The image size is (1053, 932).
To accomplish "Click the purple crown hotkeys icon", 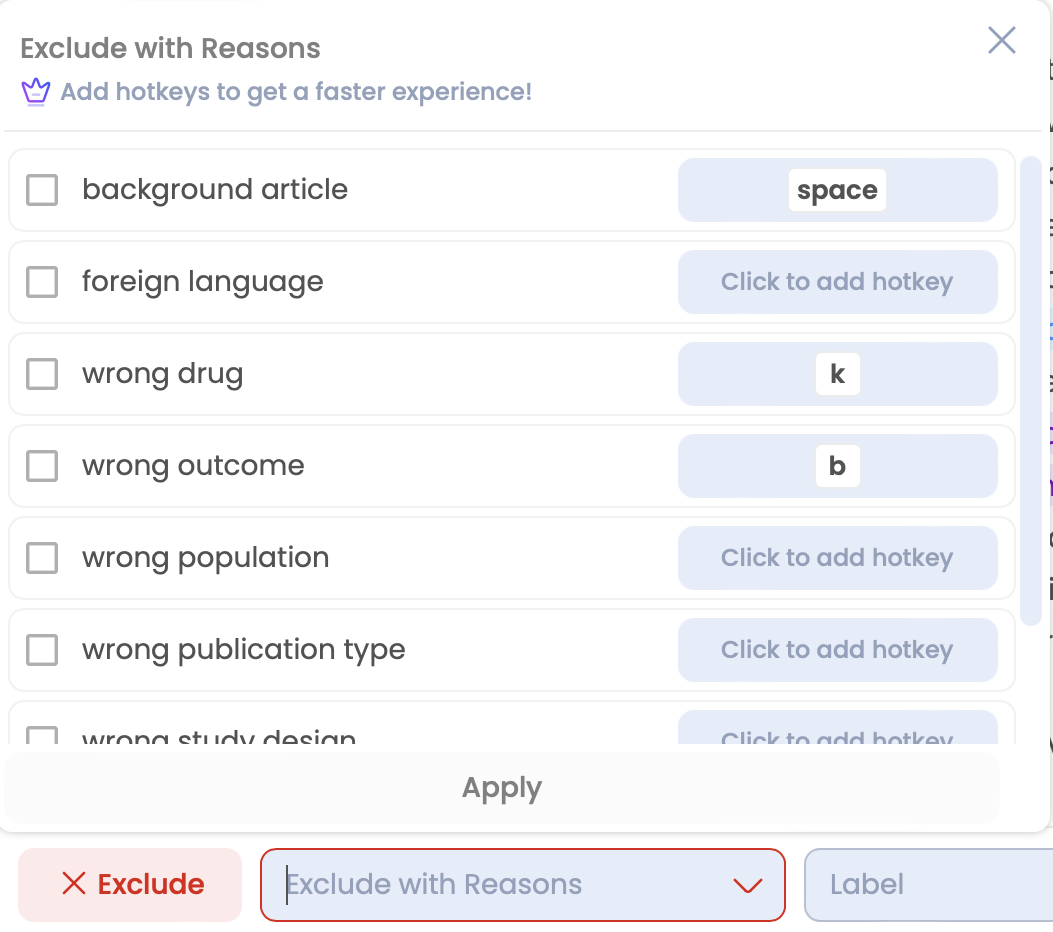I will (x=36, y=92).
